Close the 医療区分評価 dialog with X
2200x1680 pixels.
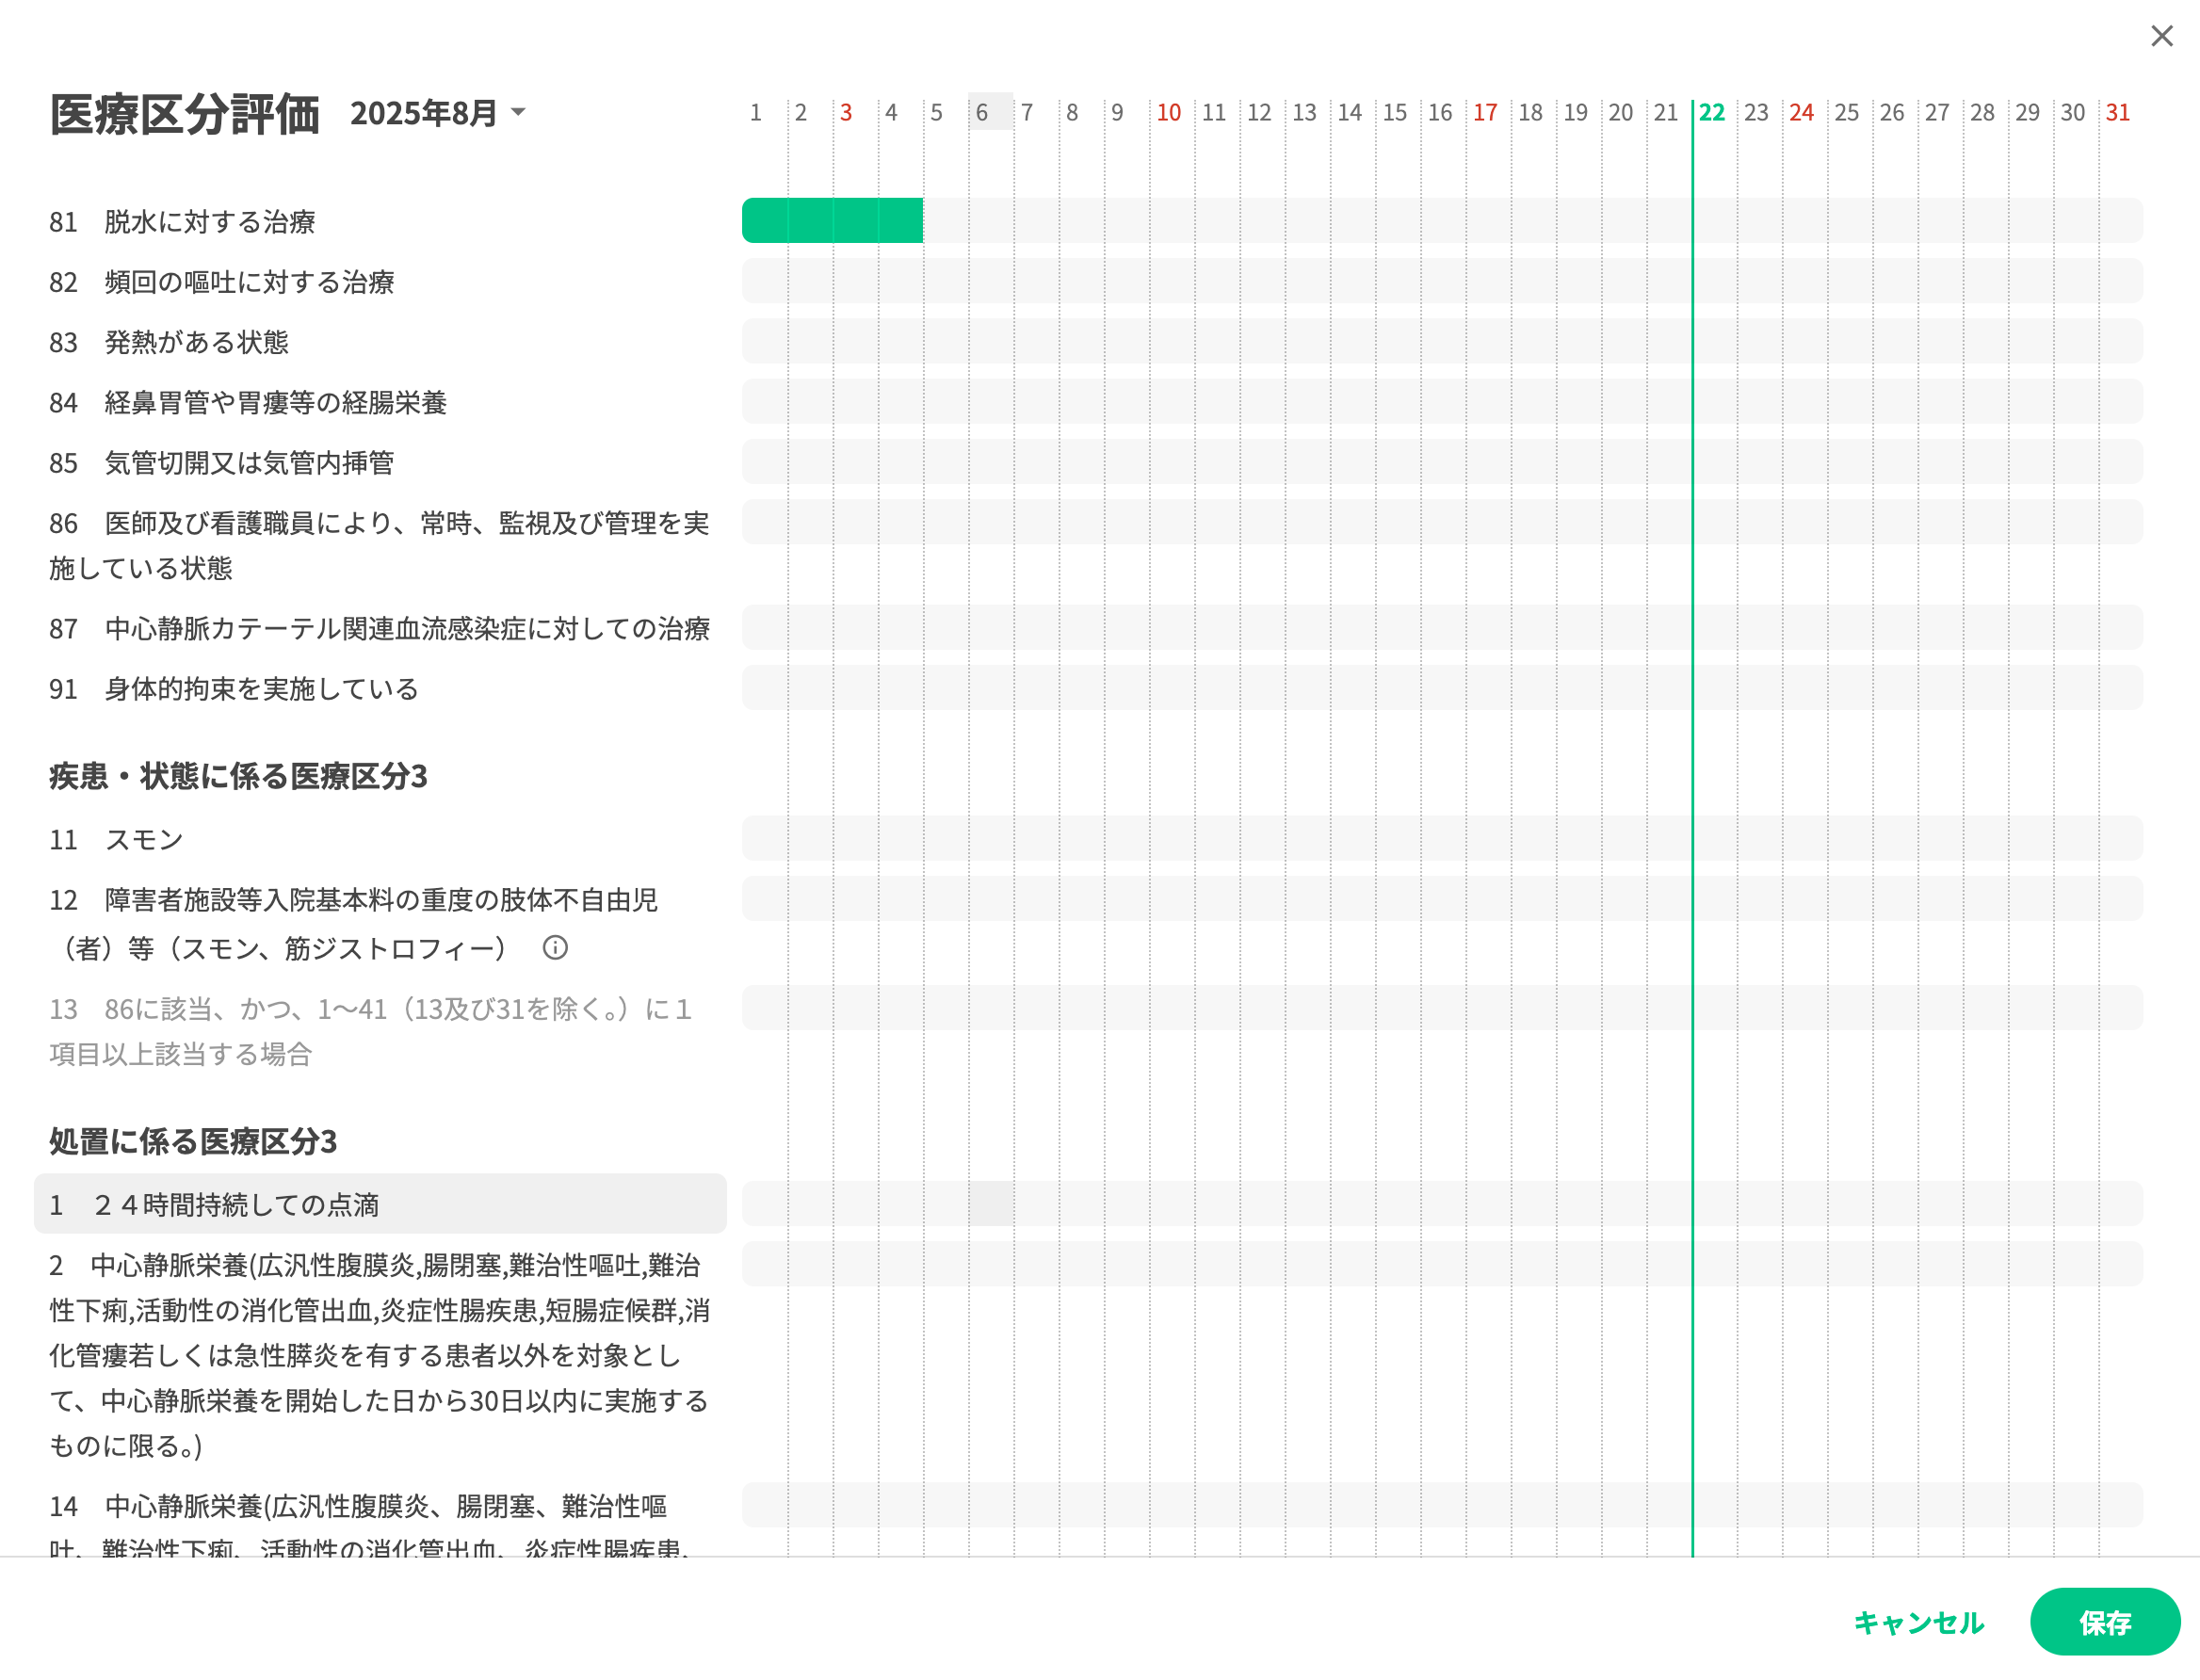(x=2161, y=36)
